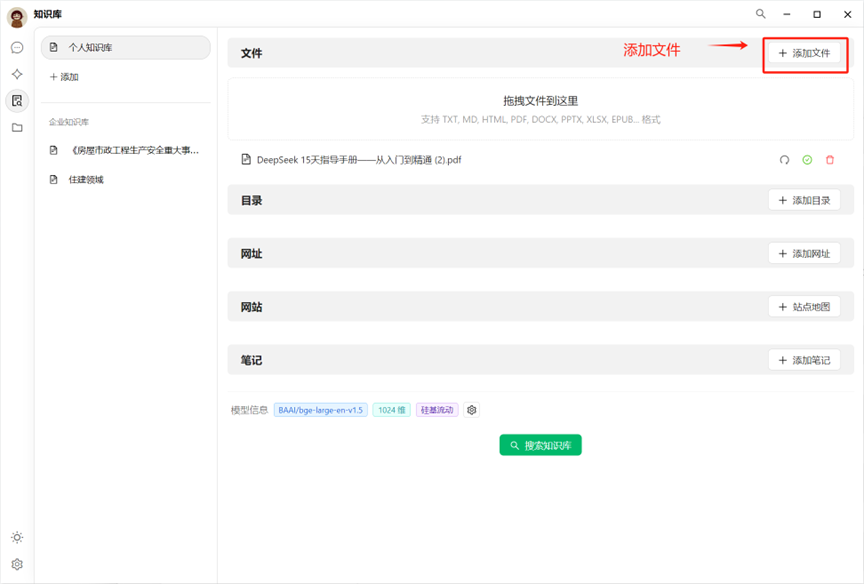Viewport: 864px width, 584px height.
Task: Open the files folder sidebar icon
Action: (x=17, y=127)
